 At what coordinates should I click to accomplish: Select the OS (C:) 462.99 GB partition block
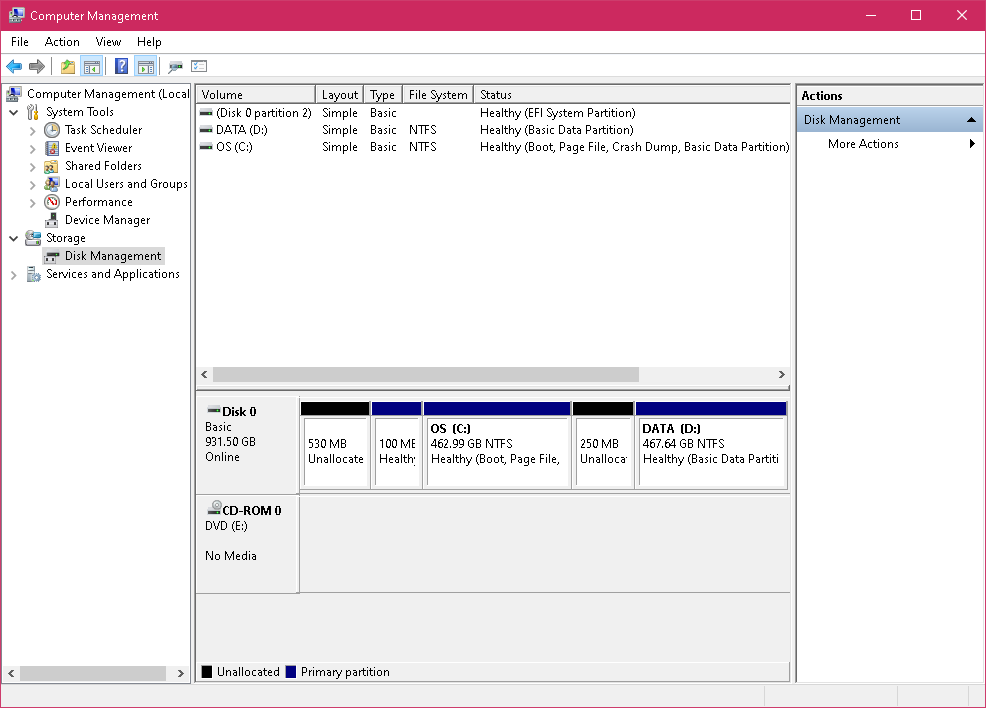click(x=497, y=445)
